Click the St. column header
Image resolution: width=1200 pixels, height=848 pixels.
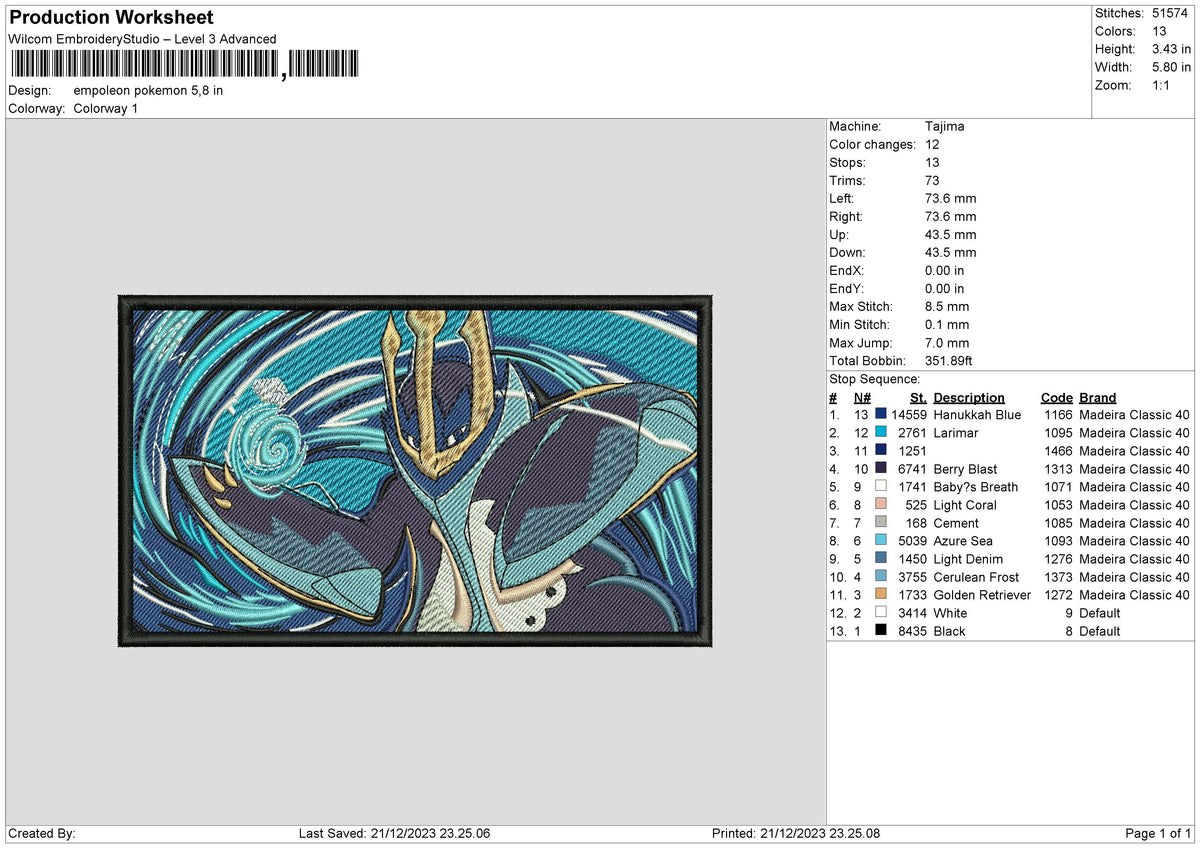click(x=918, y=397)
